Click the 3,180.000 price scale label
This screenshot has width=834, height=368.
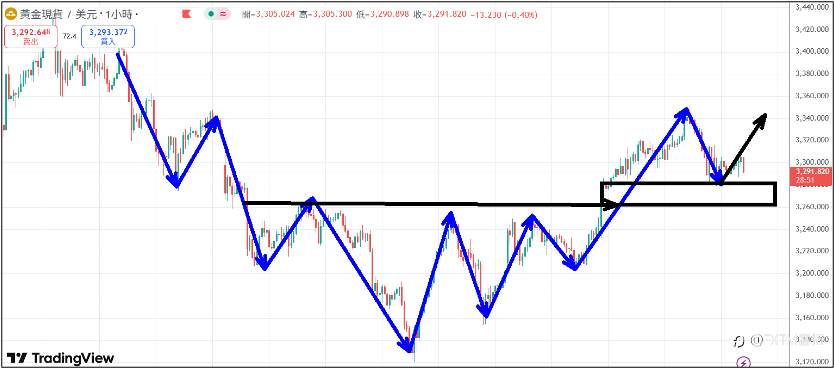click(812, 295)
